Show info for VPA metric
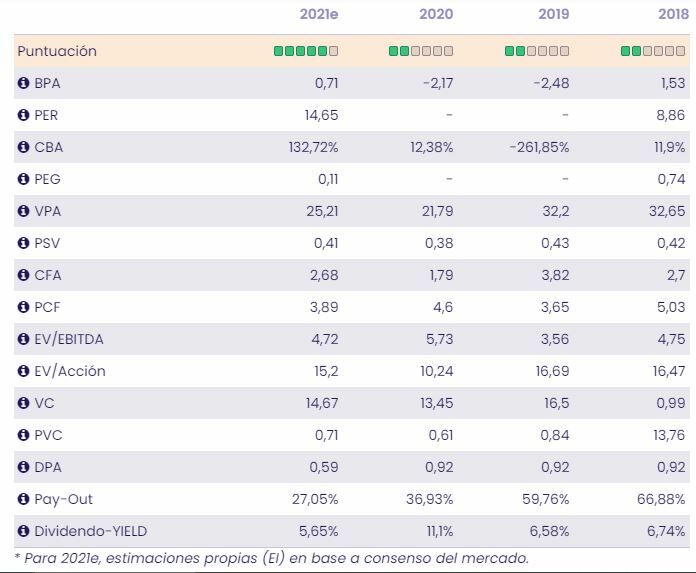Viewport: 696px width, 573px height. [x=24, y=211]
